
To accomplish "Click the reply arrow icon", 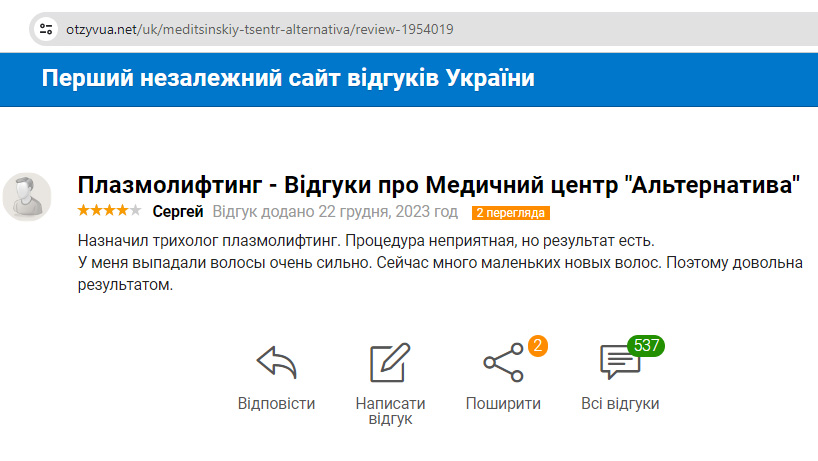I will [x=276, y=362].
